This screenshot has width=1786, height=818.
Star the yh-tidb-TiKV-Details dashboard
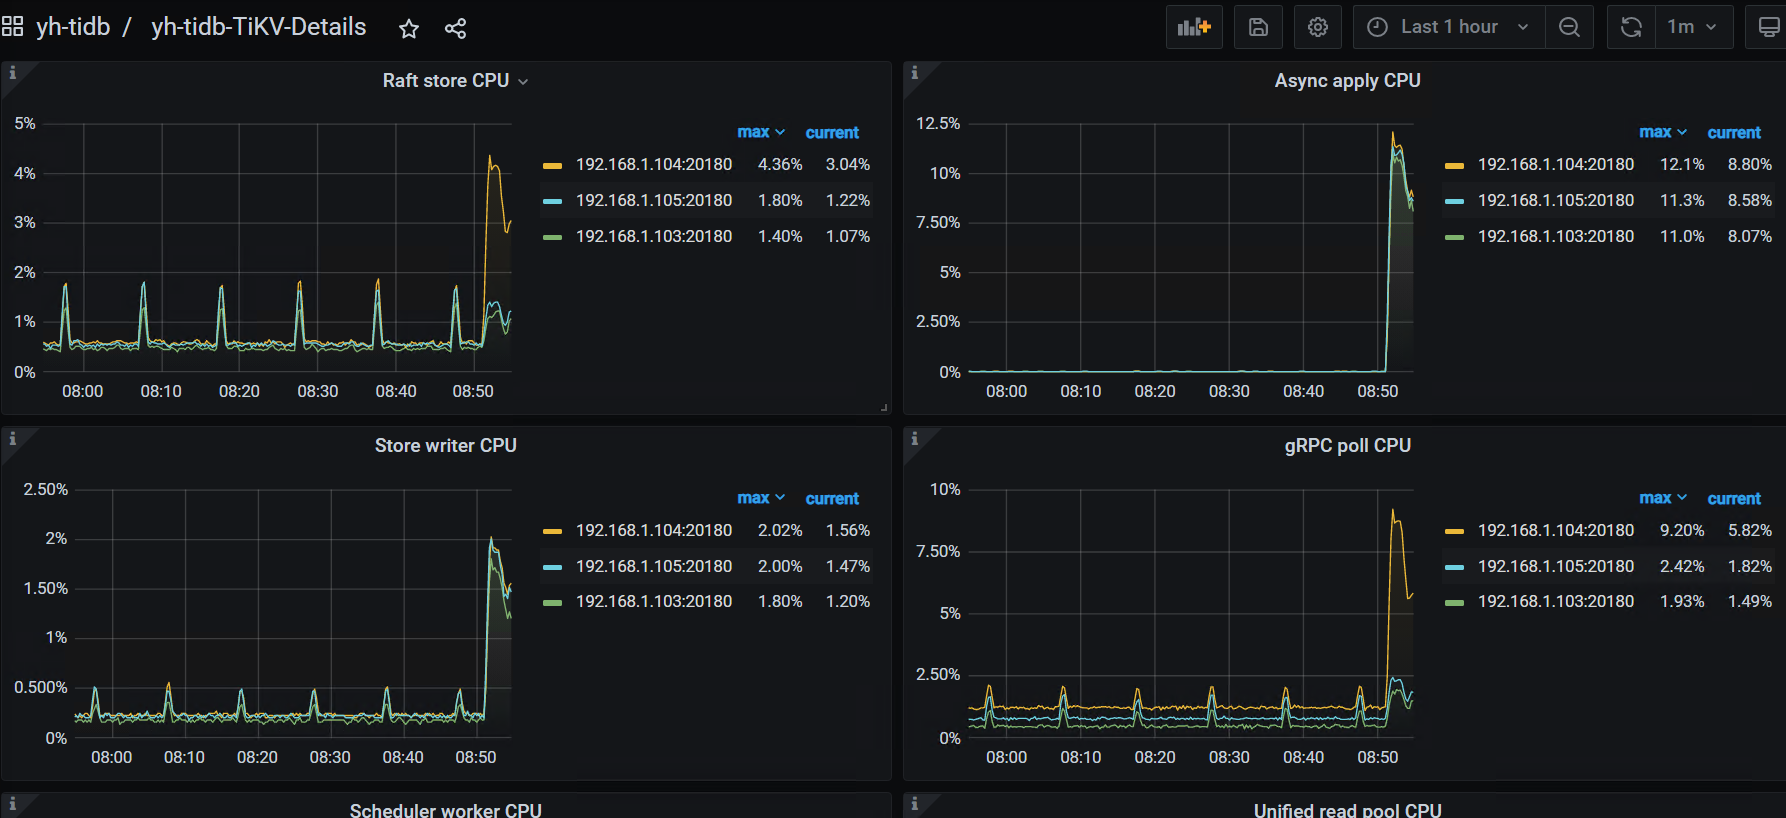[x=409, y=29]
